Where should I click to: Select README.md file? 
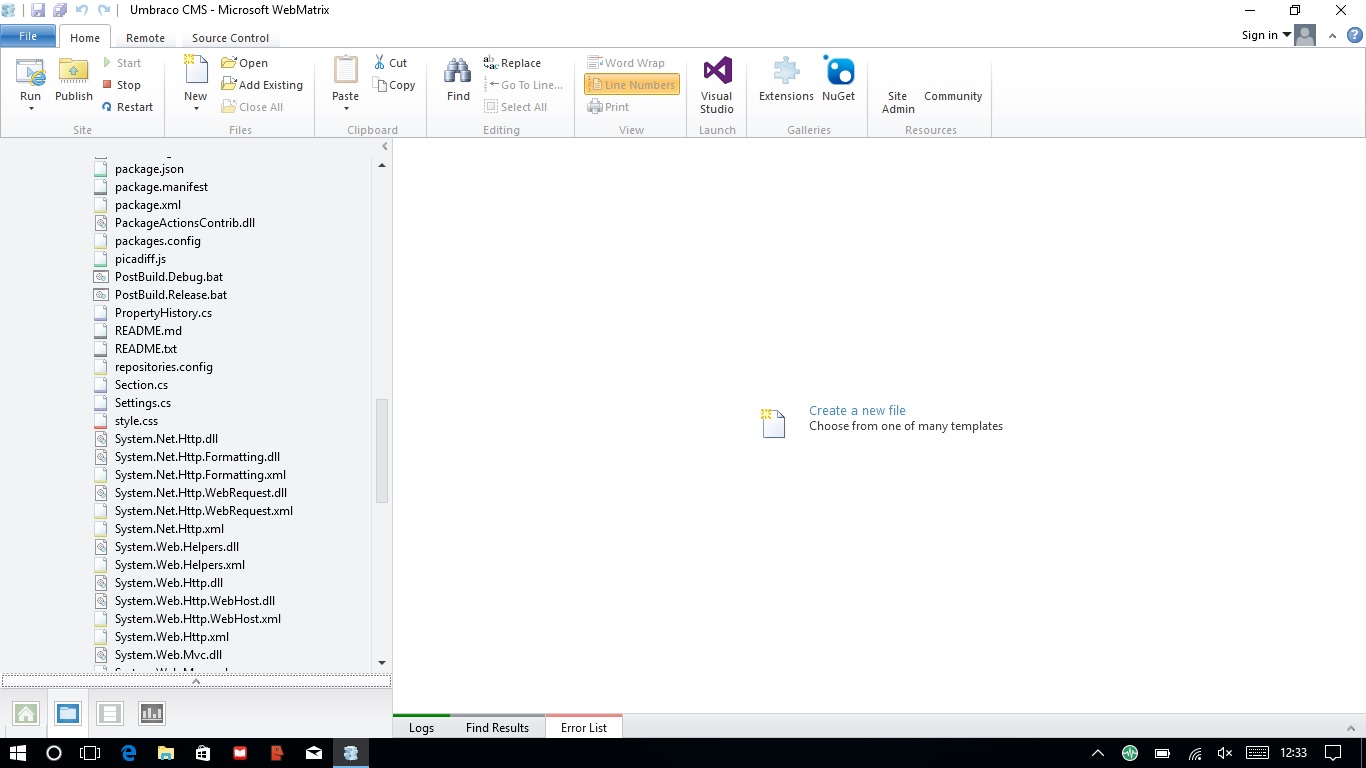(148, 331)
